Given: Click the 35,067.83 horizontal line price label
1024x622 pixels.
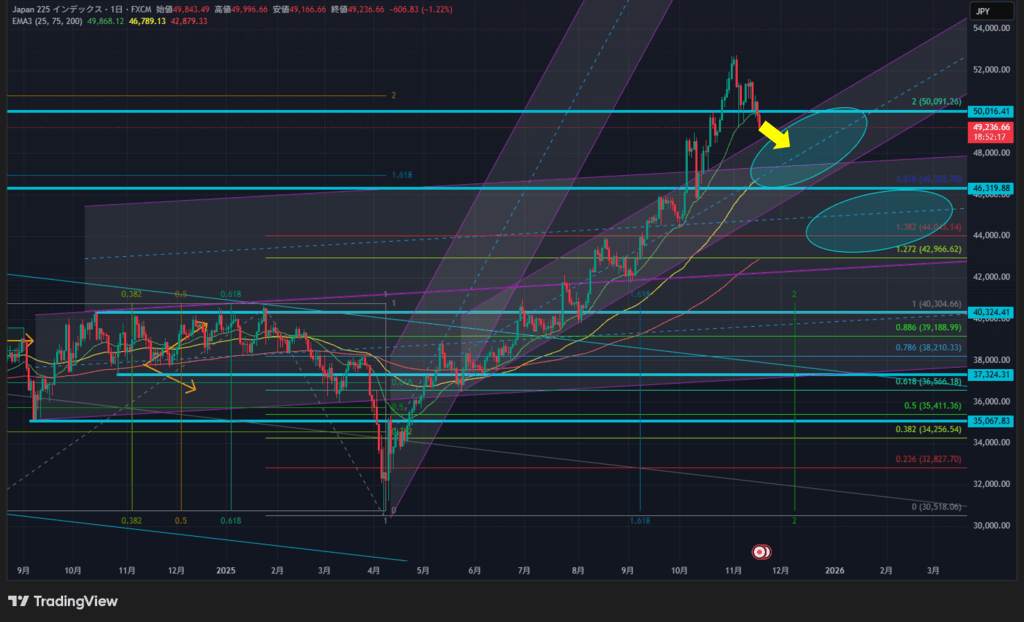Looking at the screenshot, I should (x=992, y=421).
